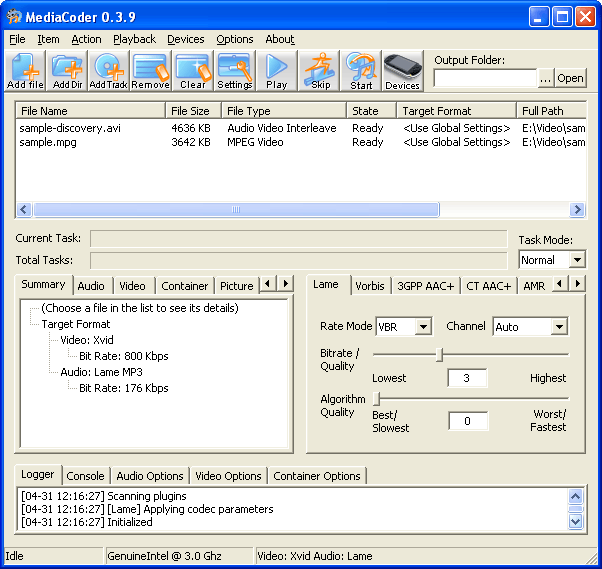Select the AMR encoder tab

[534, 286]
